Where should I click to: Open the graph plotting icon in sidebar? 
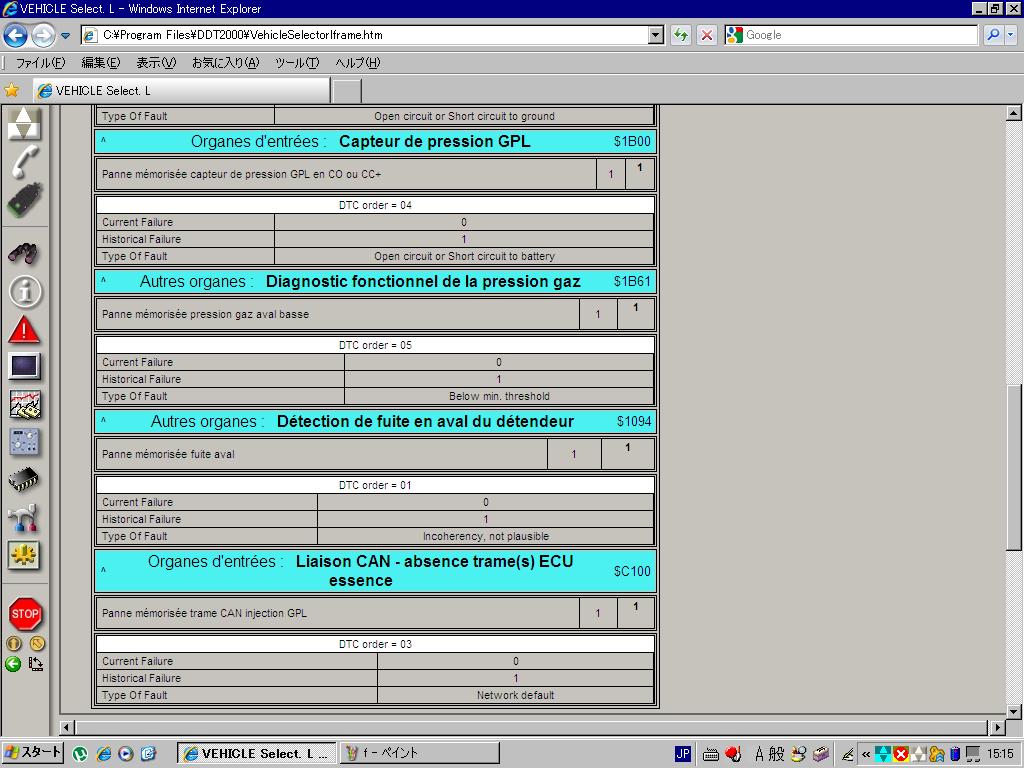pyautogui.click(x=25, y=404)
